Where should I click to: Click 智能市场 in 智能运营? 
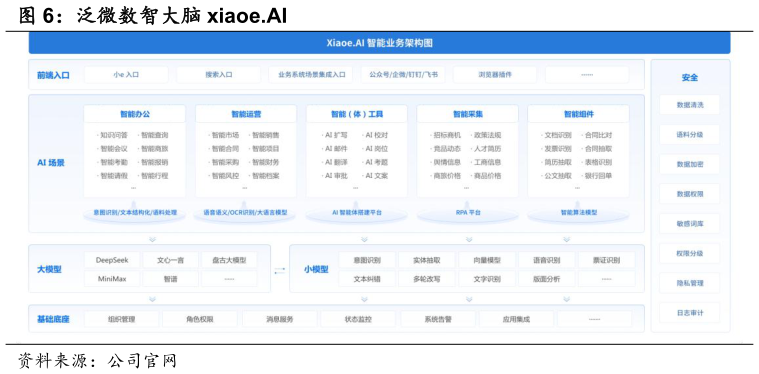pos(225,135)
